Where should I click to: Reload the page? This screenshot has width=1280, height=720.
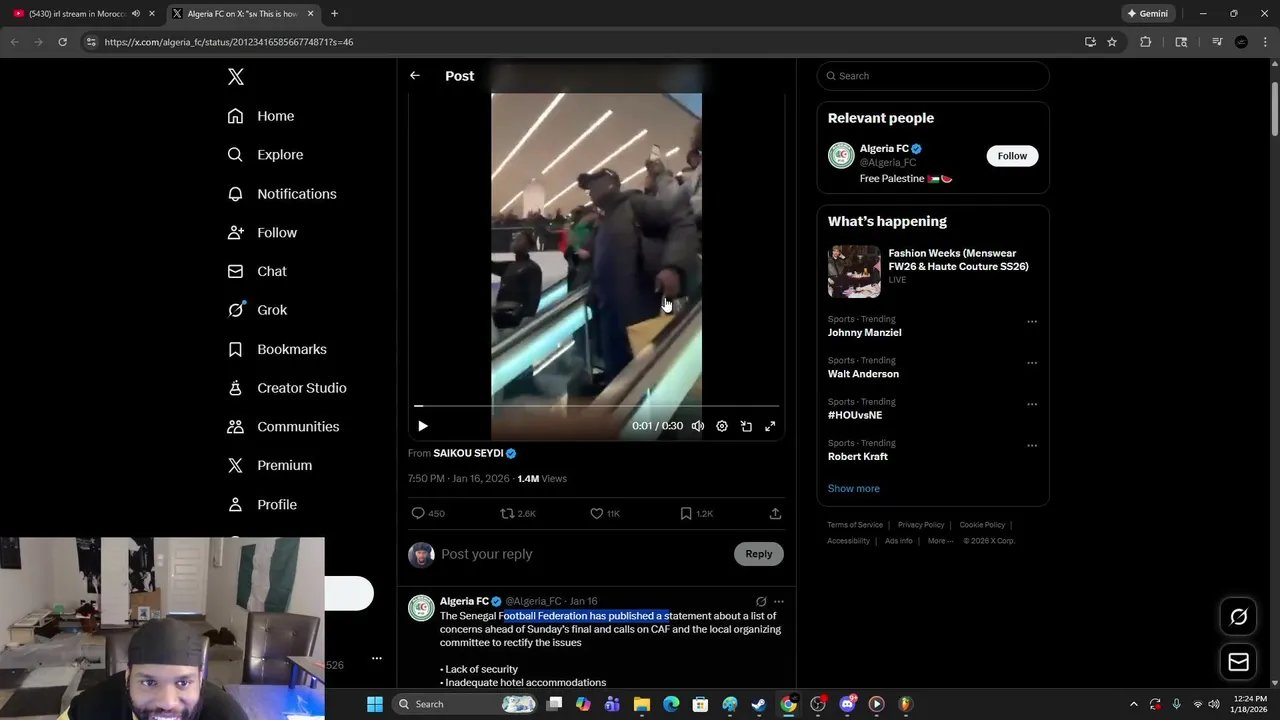pyautogui.click(x=62, y=42)
